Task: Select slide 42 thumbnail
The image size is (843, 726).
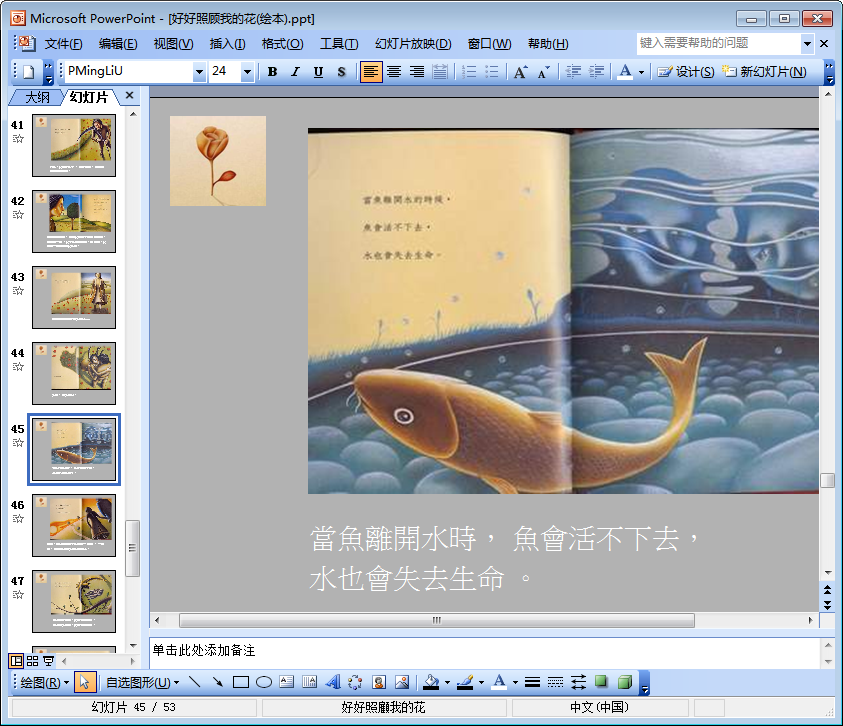Action: [x=74, y=221]
